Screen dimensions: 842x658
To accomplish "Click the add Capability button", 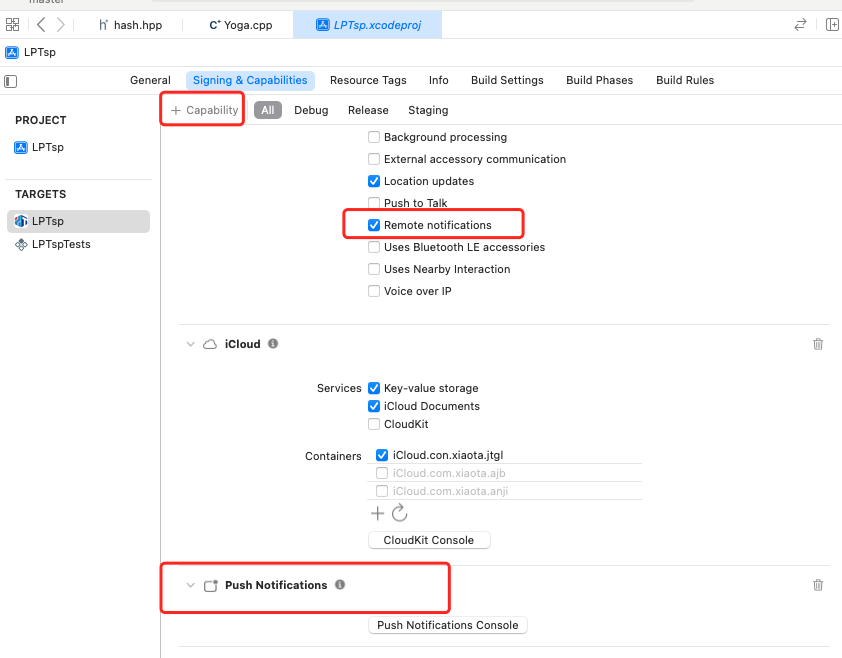I will pyautogui.click(x=204, y=110).
